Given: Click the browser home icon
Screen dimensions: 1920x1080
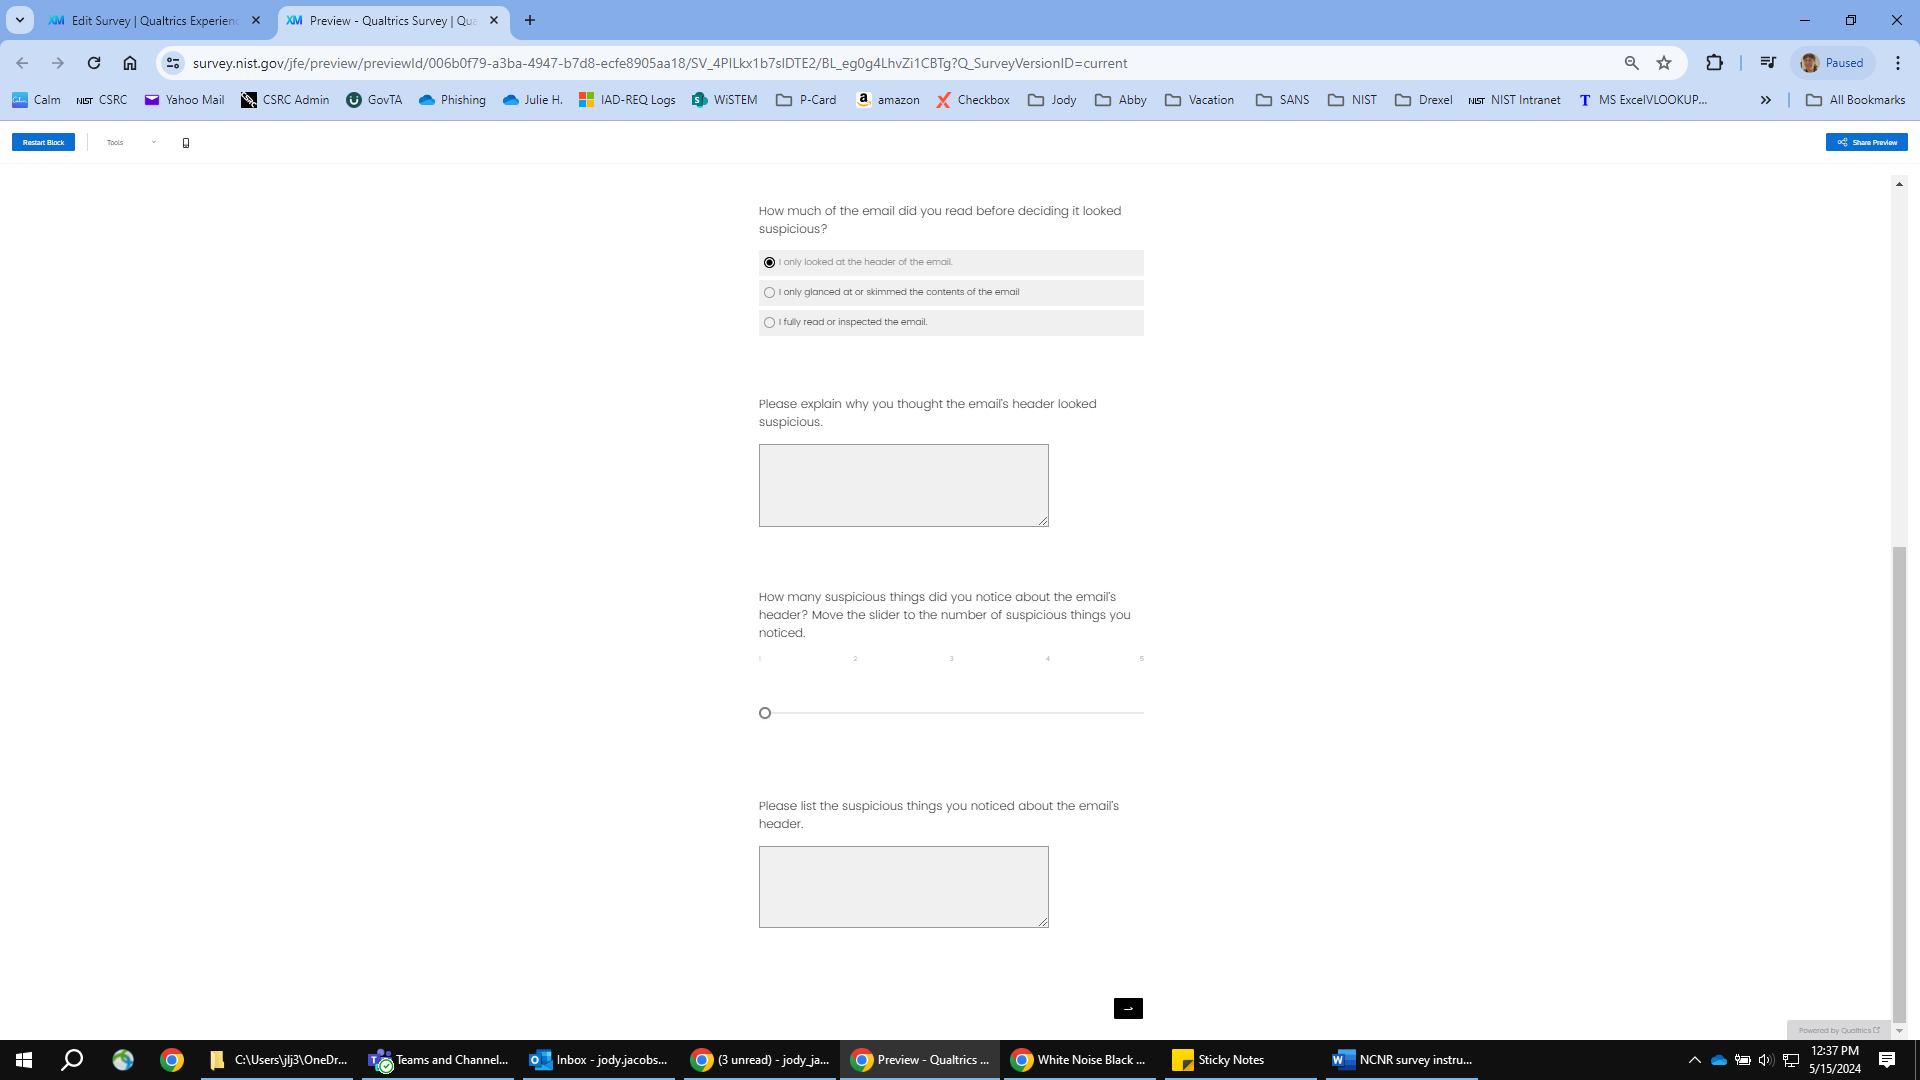Looking at the screenshot, I should point(130,63).
